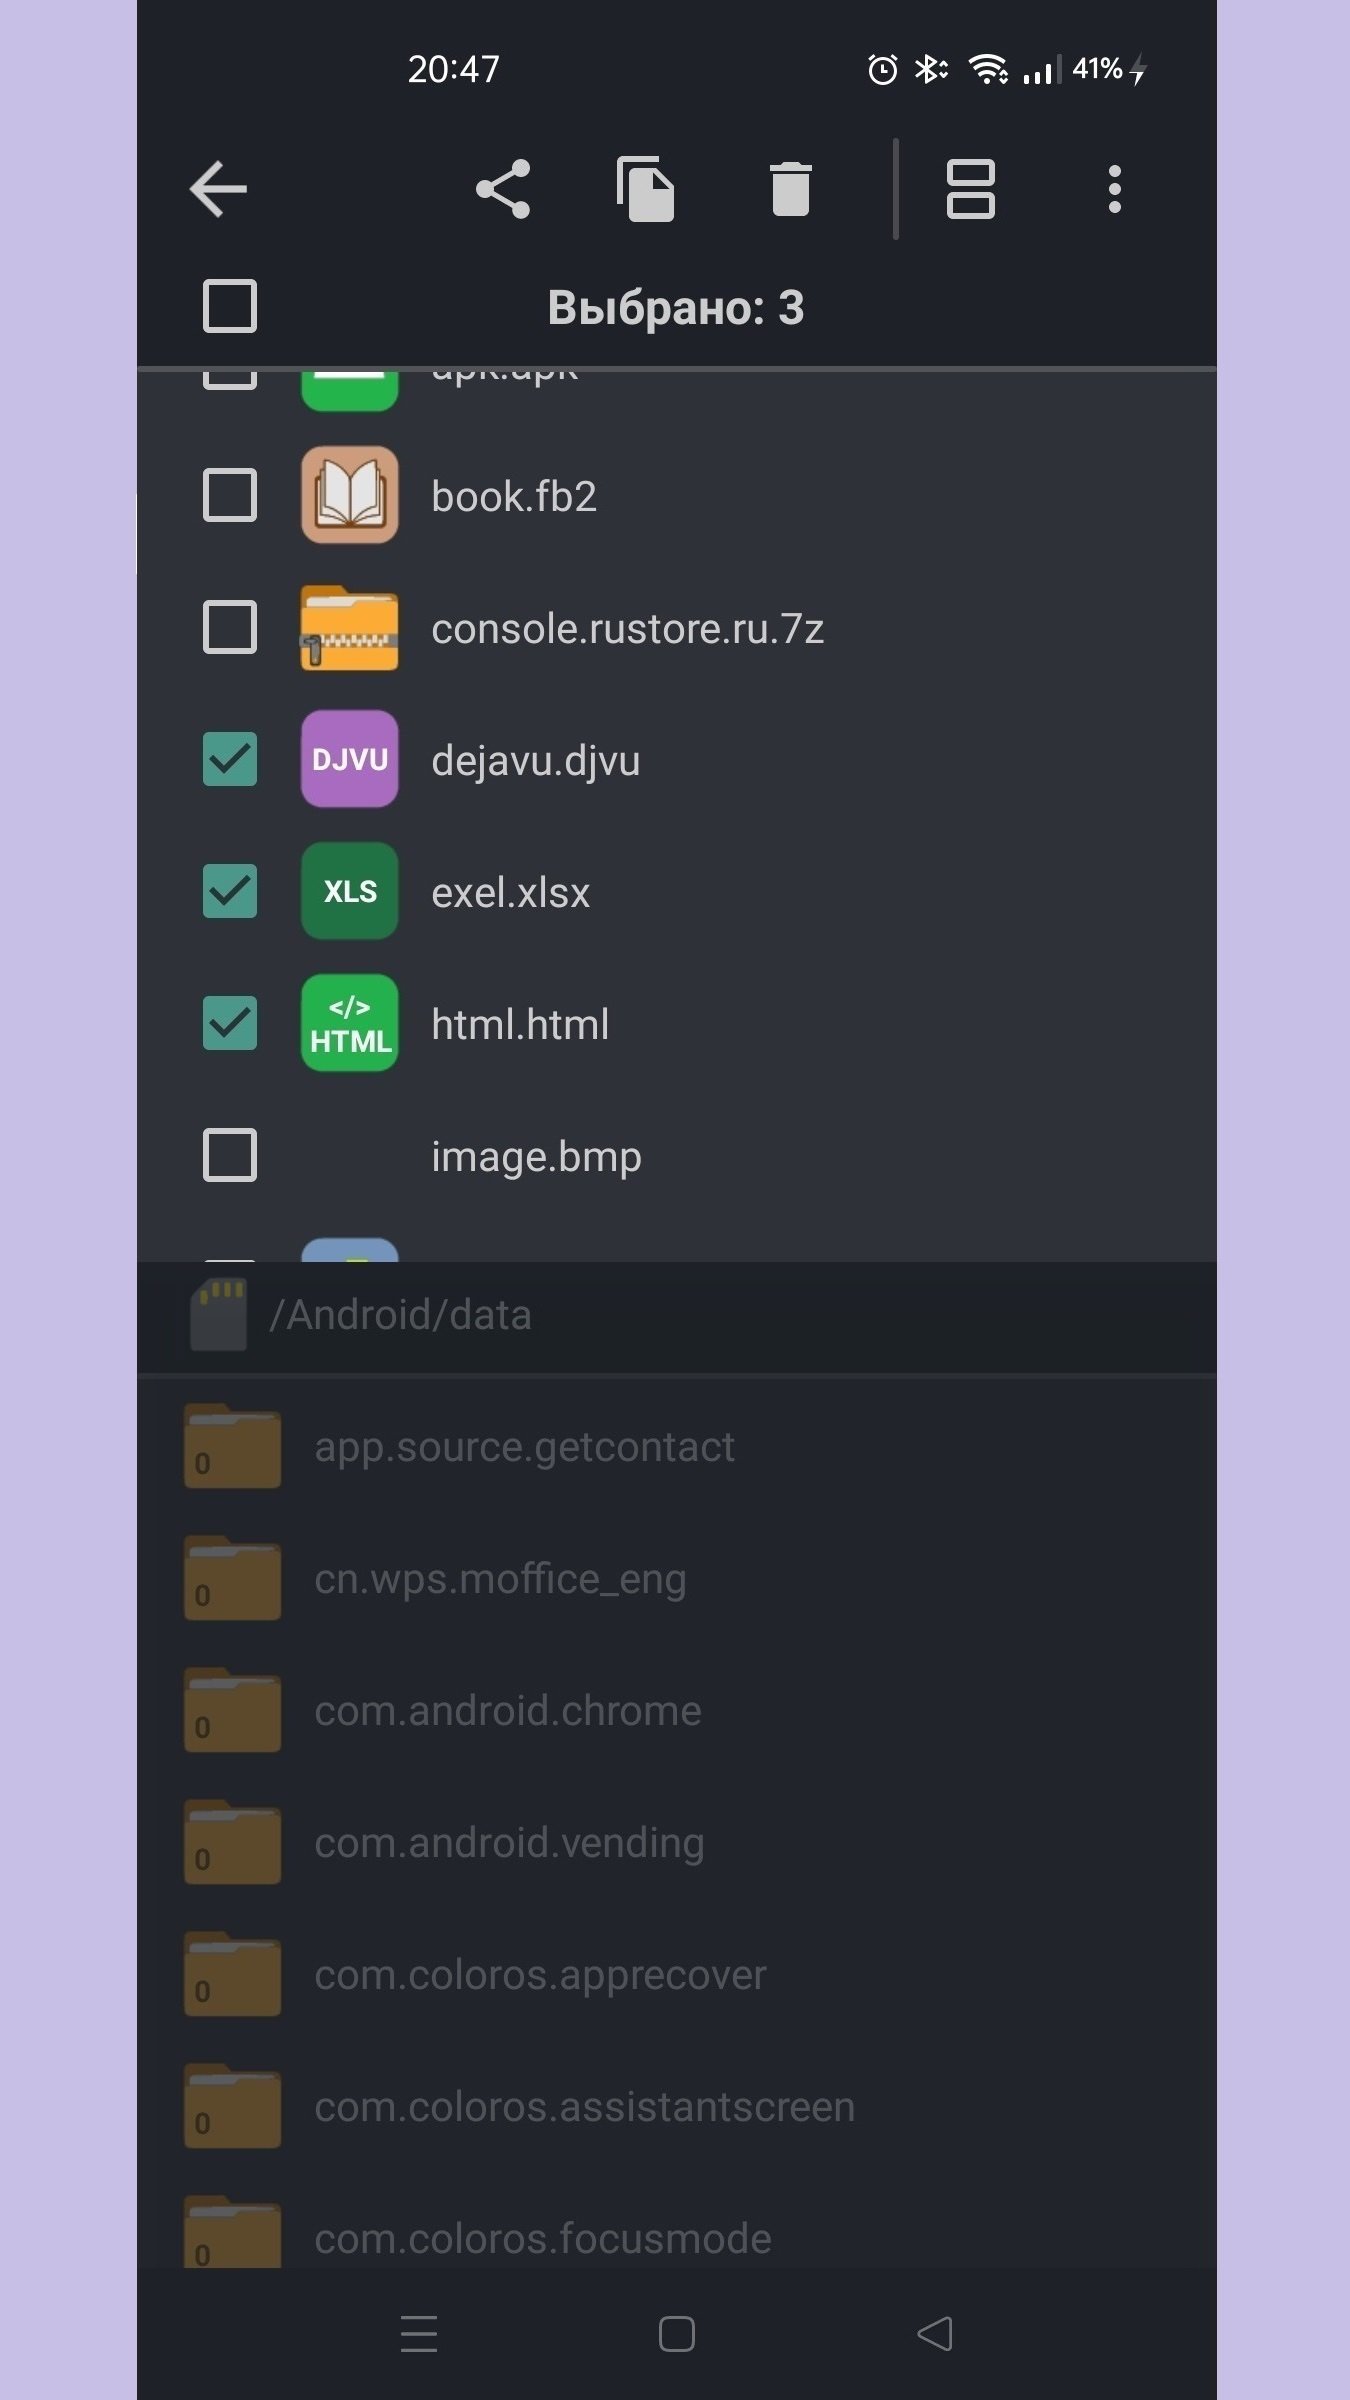The image size is (1350, 2400).
Task: Uncheck the html.html checkbox
Action: coord(230,1023)
